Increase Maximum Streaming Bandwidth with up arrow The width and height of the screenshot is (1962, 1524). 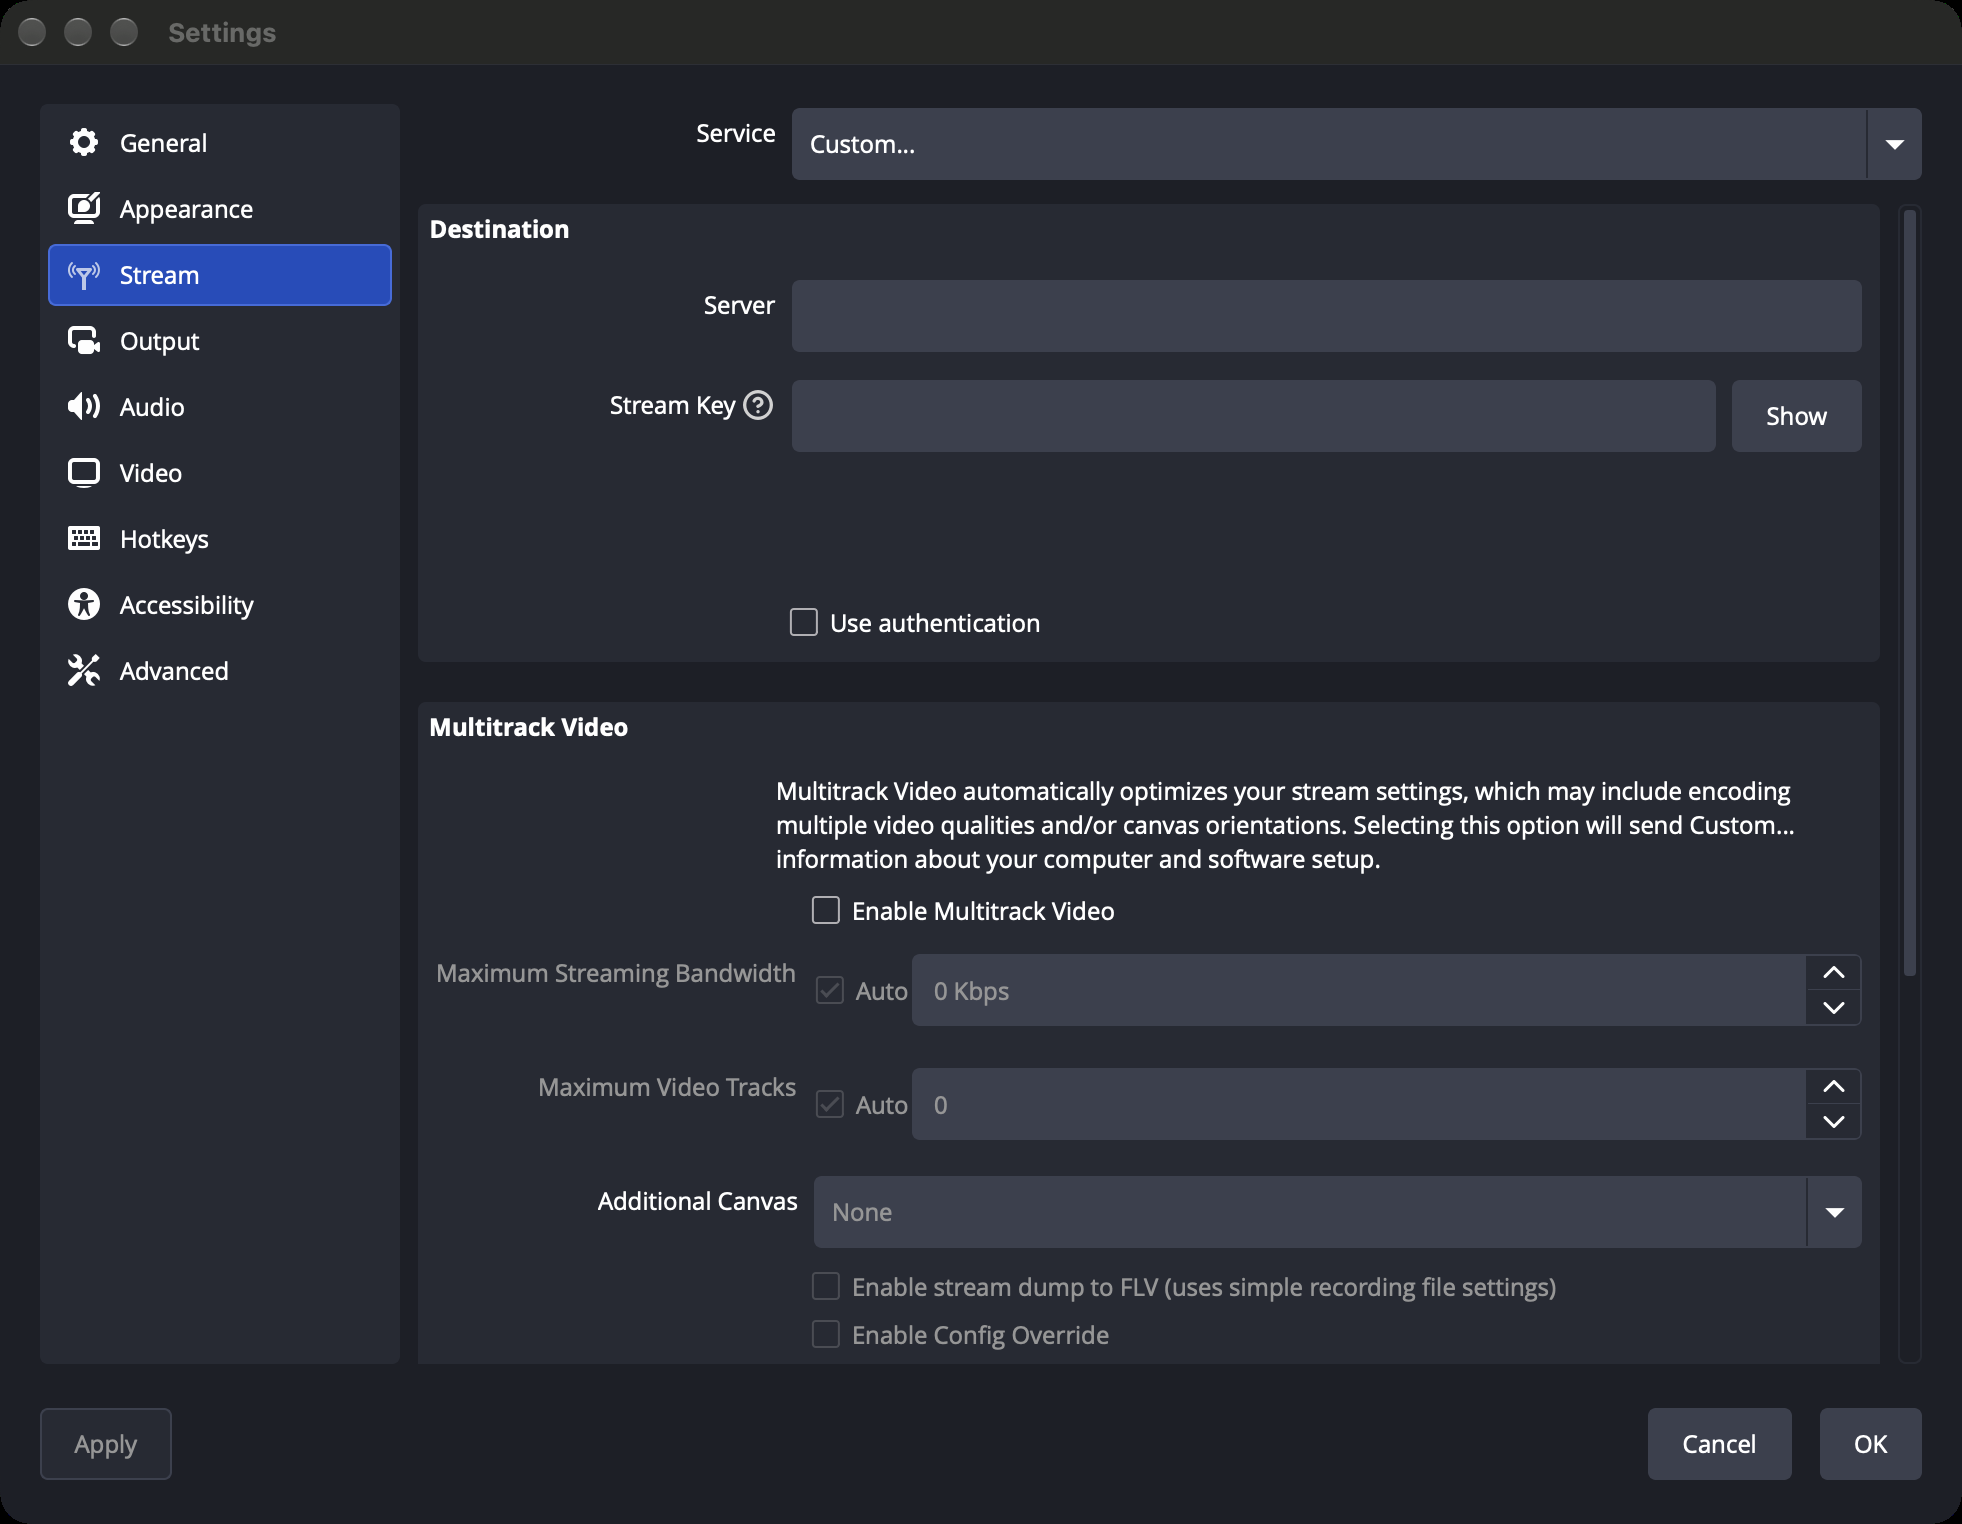(1834, 972)
